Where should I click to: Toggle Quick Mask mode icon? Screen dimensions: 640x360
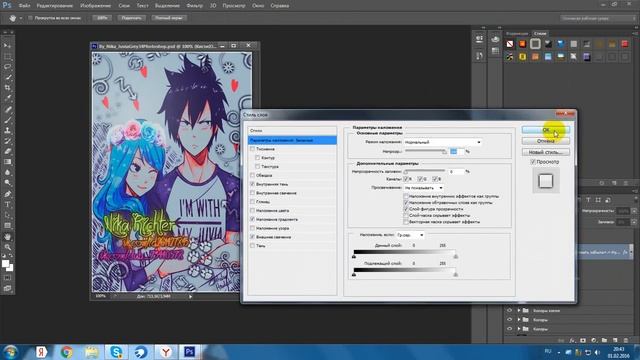(x=7, y=278)
